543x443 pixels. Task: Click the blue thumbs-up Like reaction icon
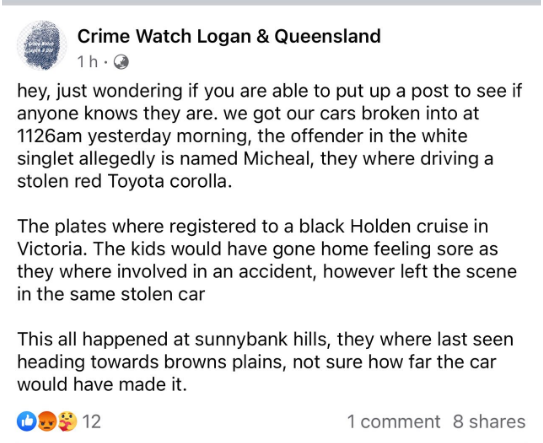click(27, 421)
